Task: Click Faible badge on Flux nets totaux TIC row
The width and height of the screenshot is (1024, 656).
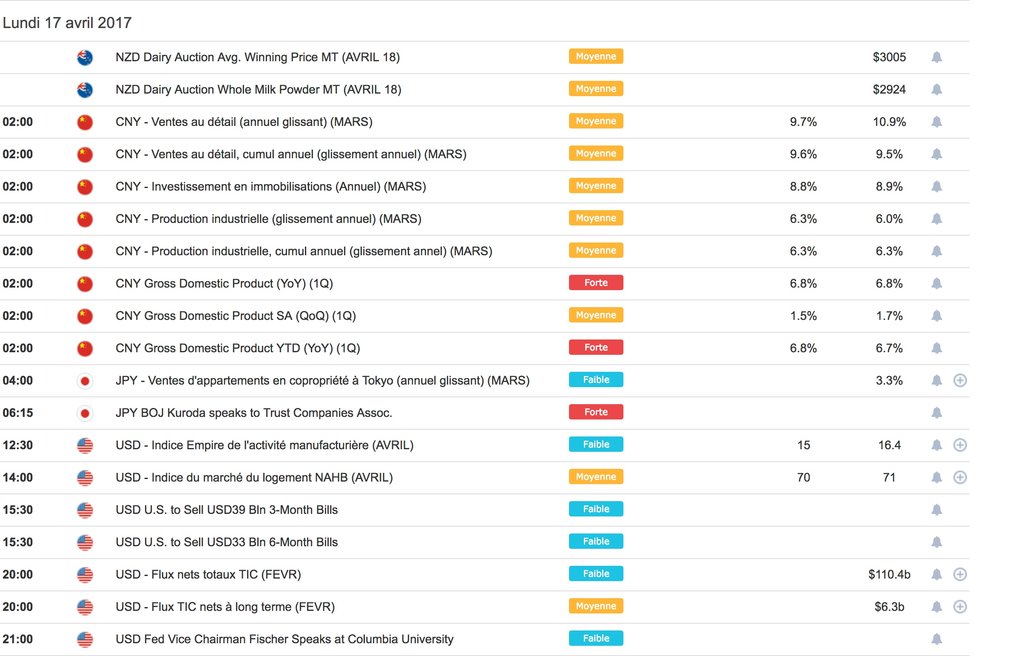Action: [x=596, y=574]
